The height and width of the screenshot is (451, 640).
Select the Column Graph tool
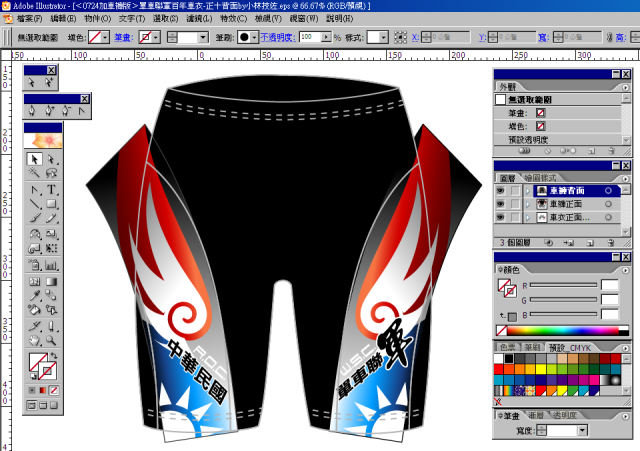[51, 265]
